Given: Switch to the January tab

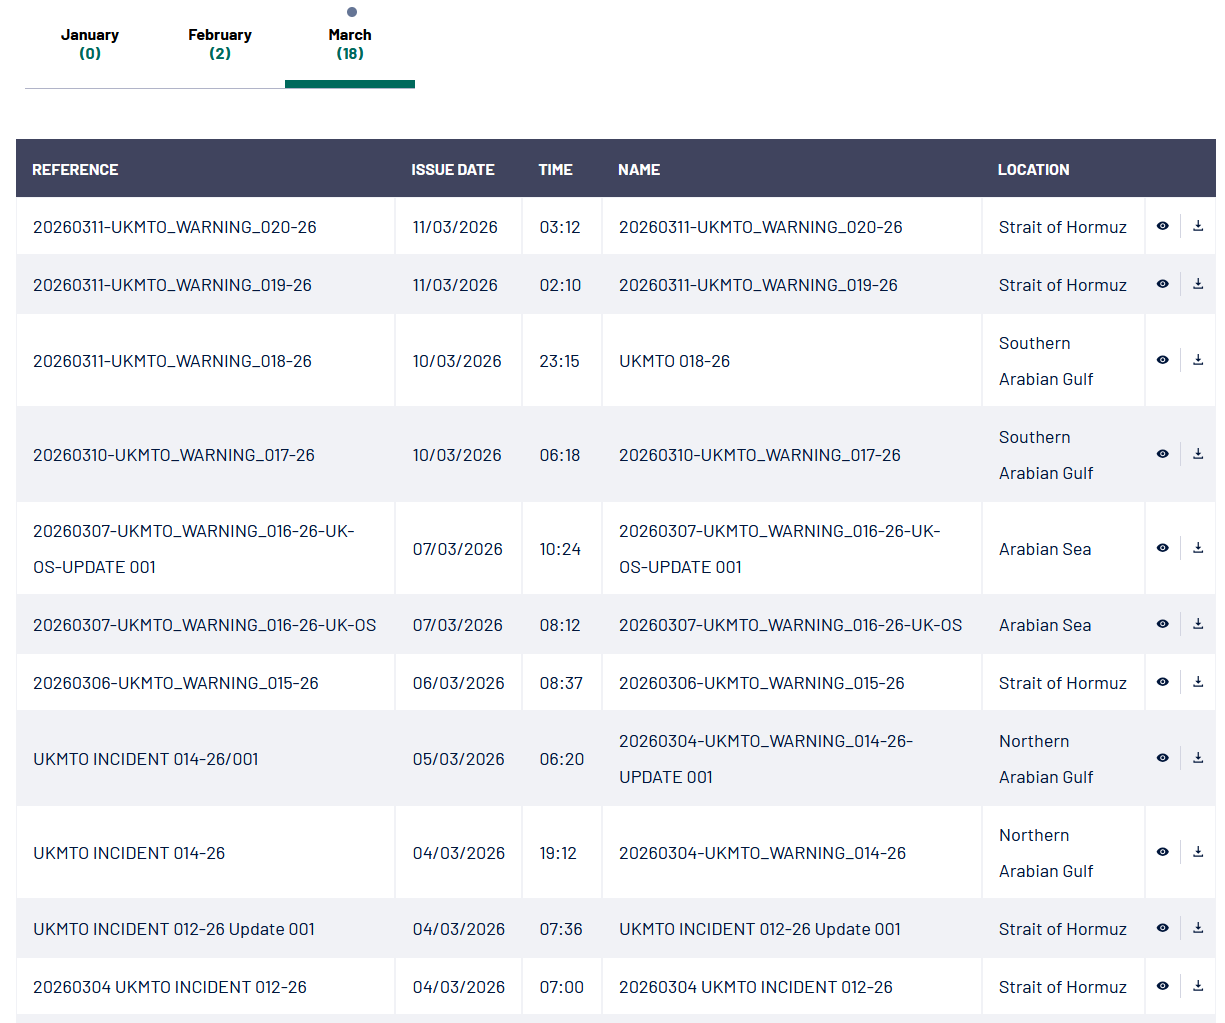Looking at the screenshot, I should point(90,44).
